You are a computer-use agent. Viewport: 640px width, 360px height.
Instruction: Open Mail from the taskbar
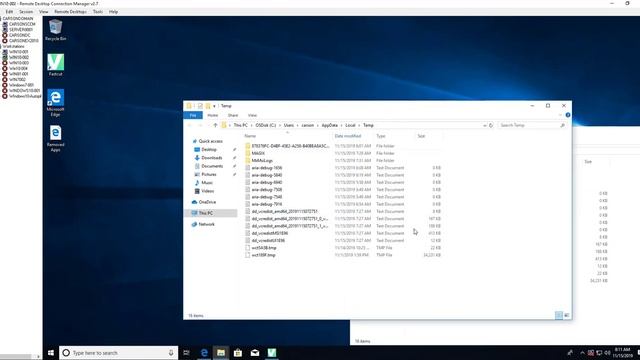[255, 353]
